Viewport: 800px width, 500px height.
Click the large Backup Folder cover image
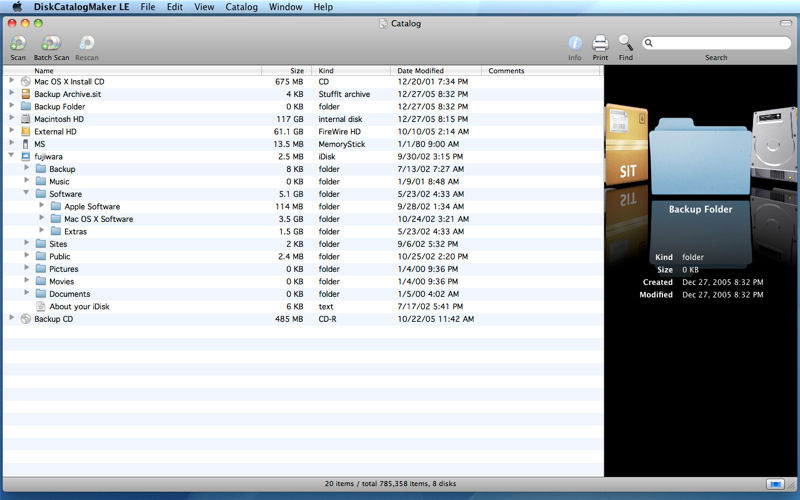701,156
